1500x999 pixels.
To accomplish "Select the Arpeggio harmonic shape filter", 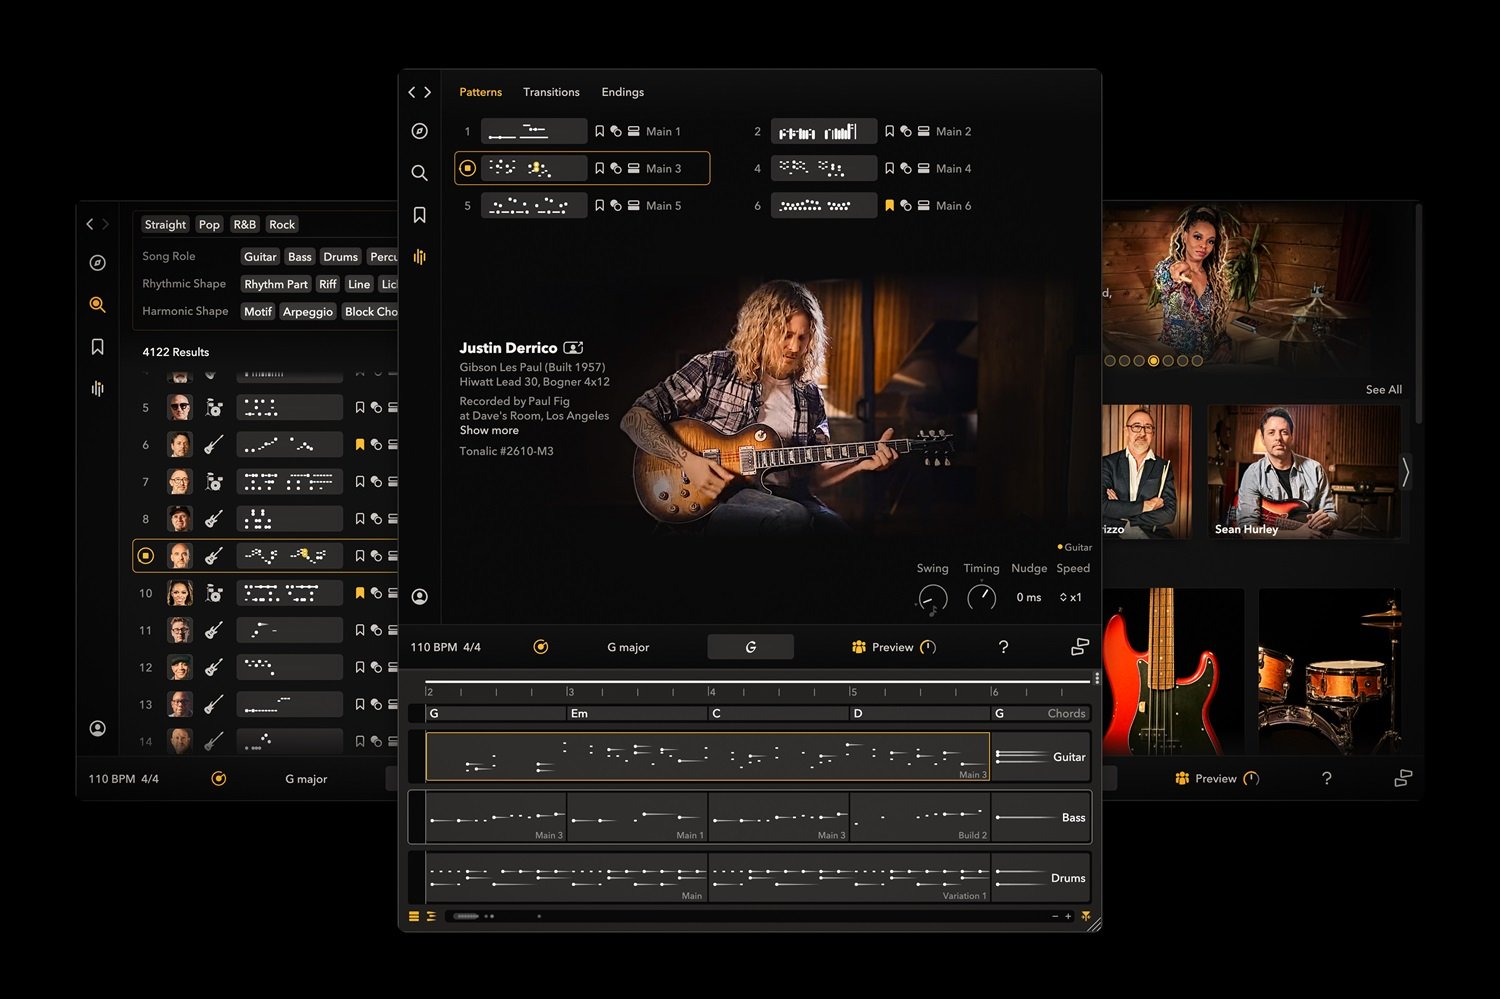I will tap(307, 311).
